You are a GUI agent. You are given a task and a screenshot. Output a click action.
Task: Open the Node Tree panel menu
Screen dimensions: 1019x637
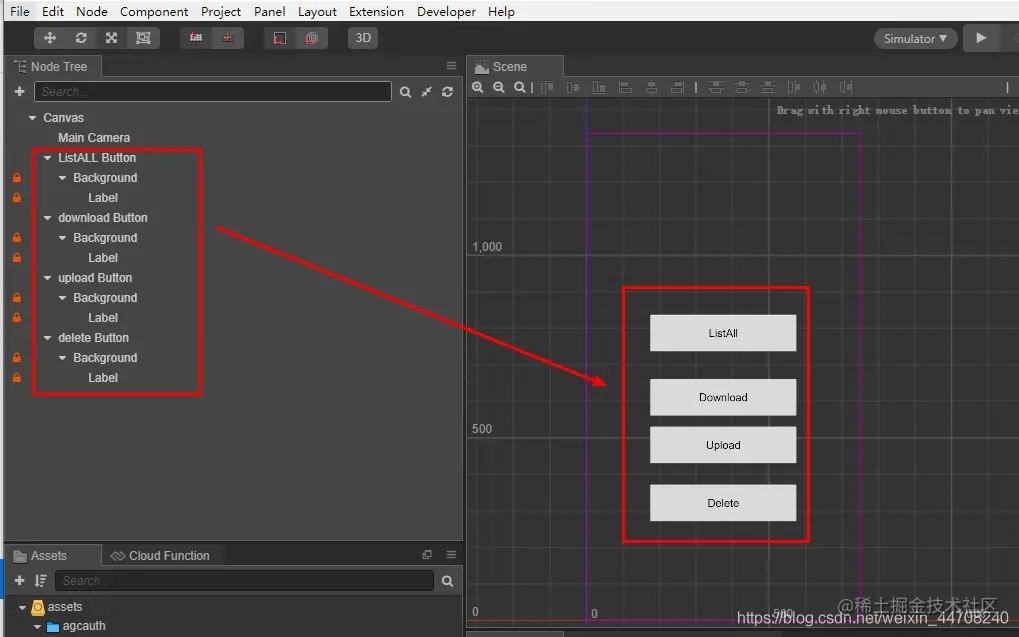point(451,66)
